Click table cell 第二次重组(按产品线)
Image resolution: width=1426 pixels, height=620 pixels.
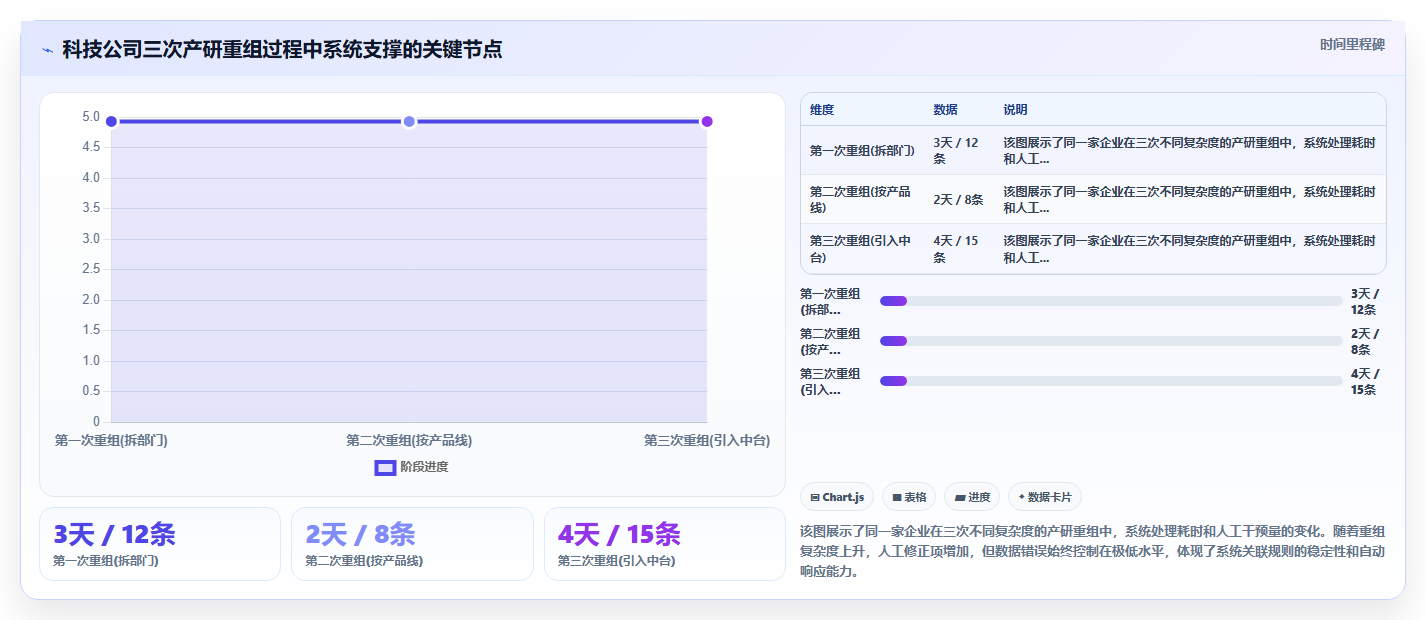pyautogui.click(x=862, y=200)
